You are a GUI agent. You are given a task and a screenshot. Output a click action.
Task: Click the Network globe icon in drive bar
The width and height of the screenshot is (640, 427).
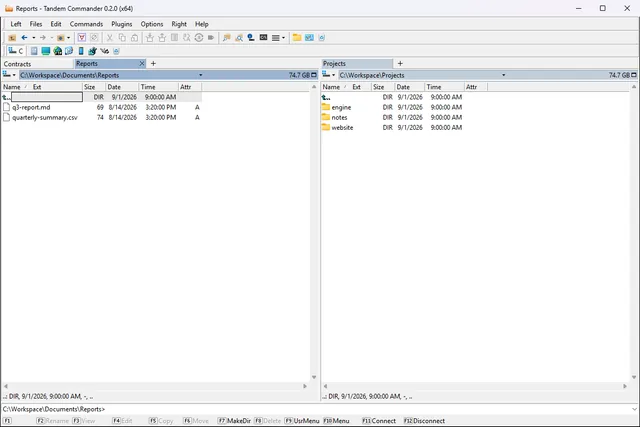click(x=58, y=51)
